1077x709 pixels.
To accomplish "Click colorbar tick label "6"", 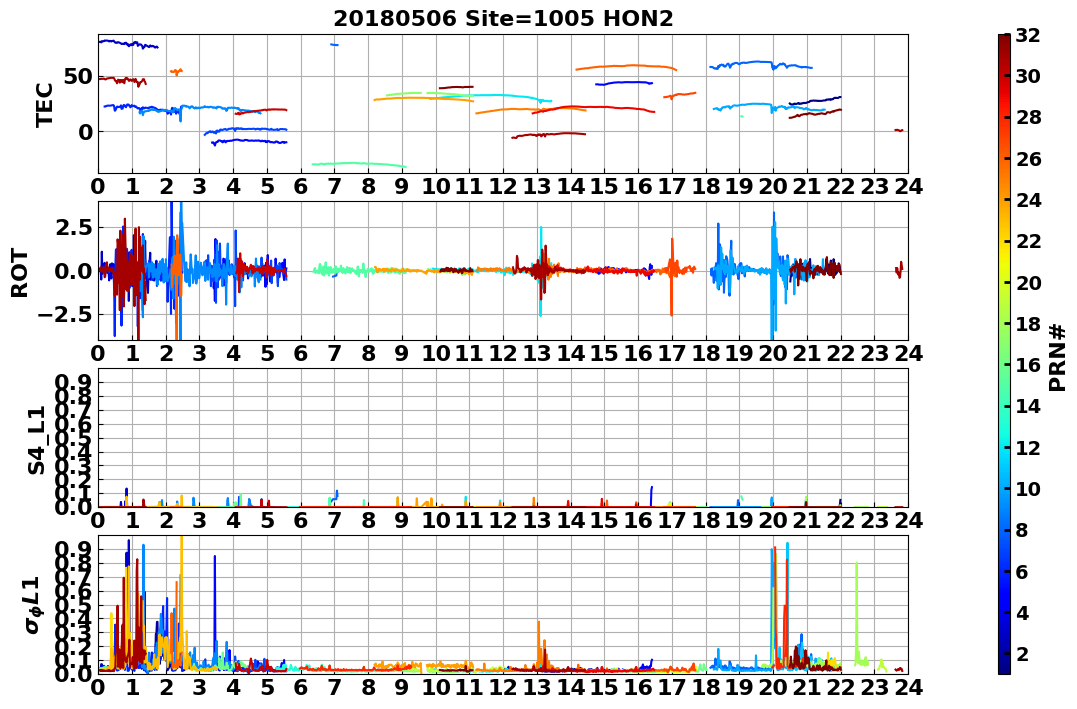I will [1022, 571].
